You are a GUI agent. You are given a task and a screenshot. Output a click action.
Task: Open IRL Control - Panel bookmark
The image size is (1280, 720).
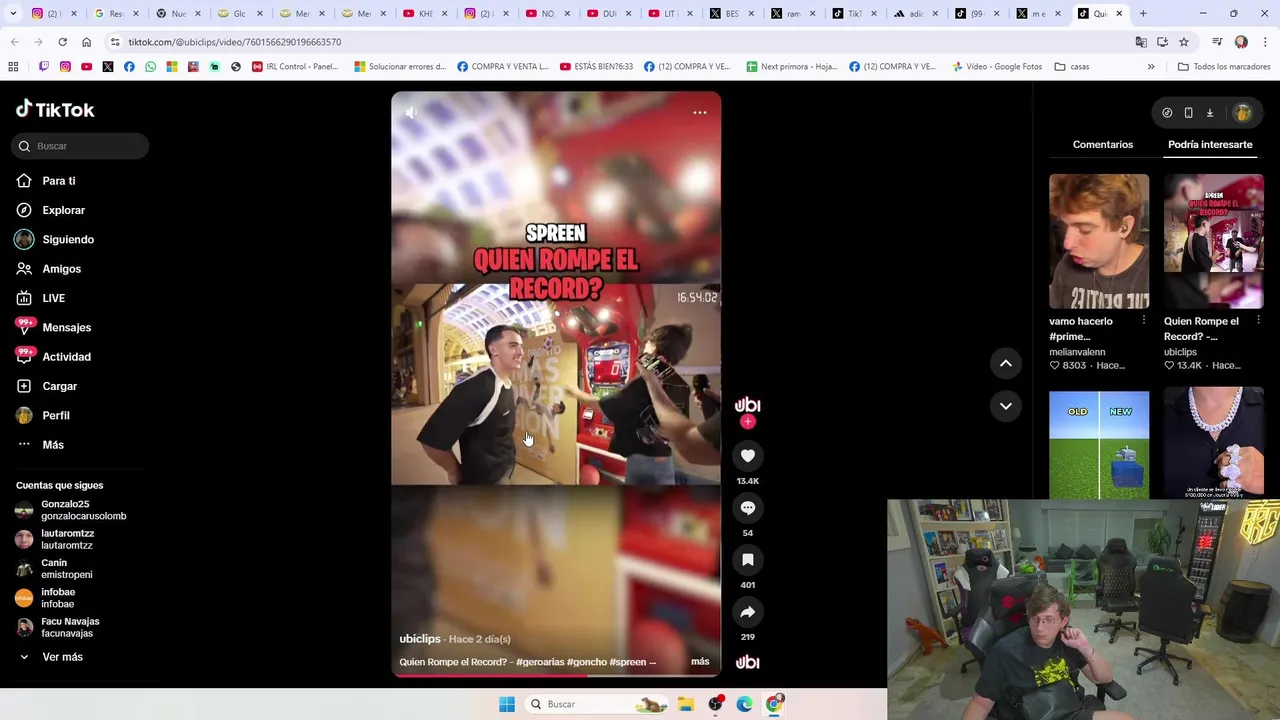pyautogui.click(x=295, y=67)
